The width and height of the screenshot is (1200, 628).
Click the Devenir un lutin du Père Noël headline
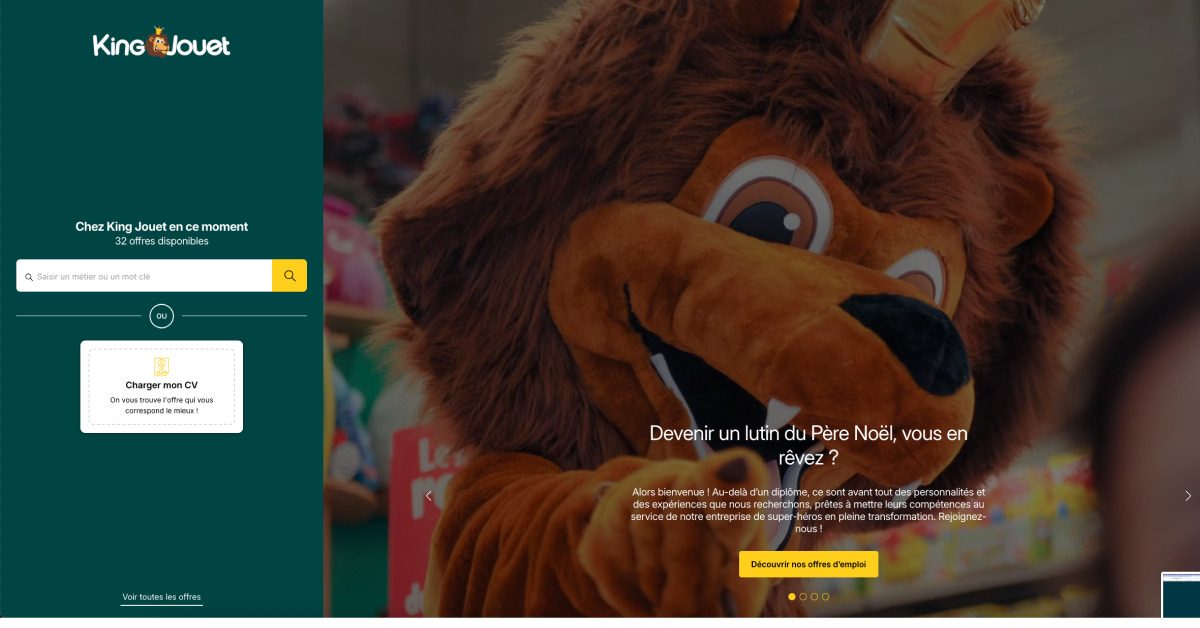(808, 446)
